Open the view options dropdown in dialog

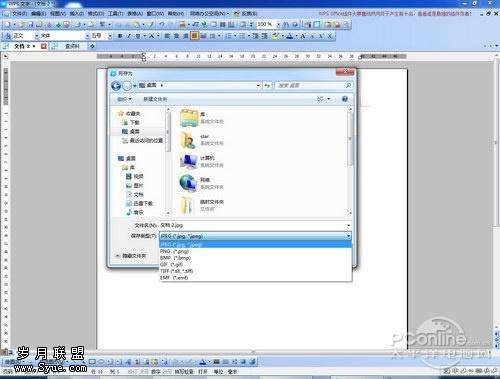329,99
